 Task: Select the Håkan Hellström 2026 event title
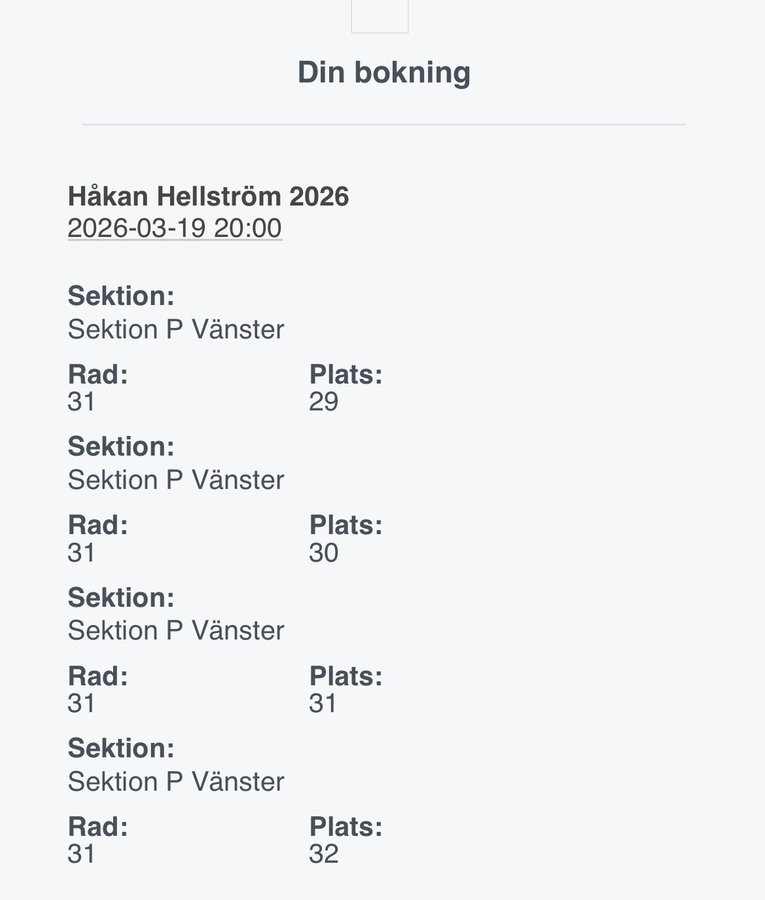(208, 196)
